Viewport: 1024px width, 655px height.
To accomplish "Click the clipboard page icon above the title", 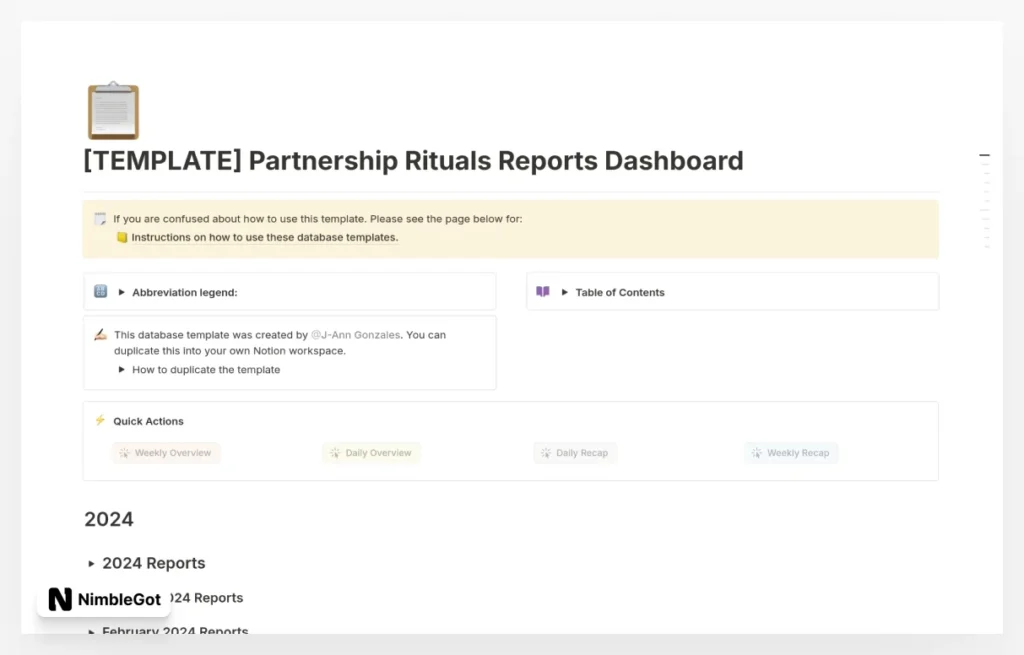I will click(x=112, y=109).
